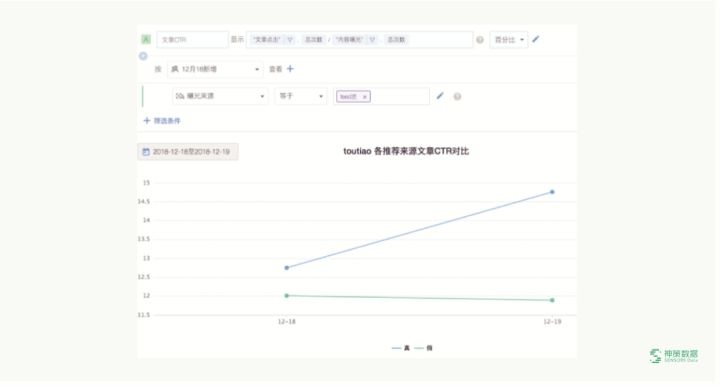The width and height of the screenshot is (720, 386).
Task: Toggle the green 假 series in legend
Action: (x=423, y=348)
